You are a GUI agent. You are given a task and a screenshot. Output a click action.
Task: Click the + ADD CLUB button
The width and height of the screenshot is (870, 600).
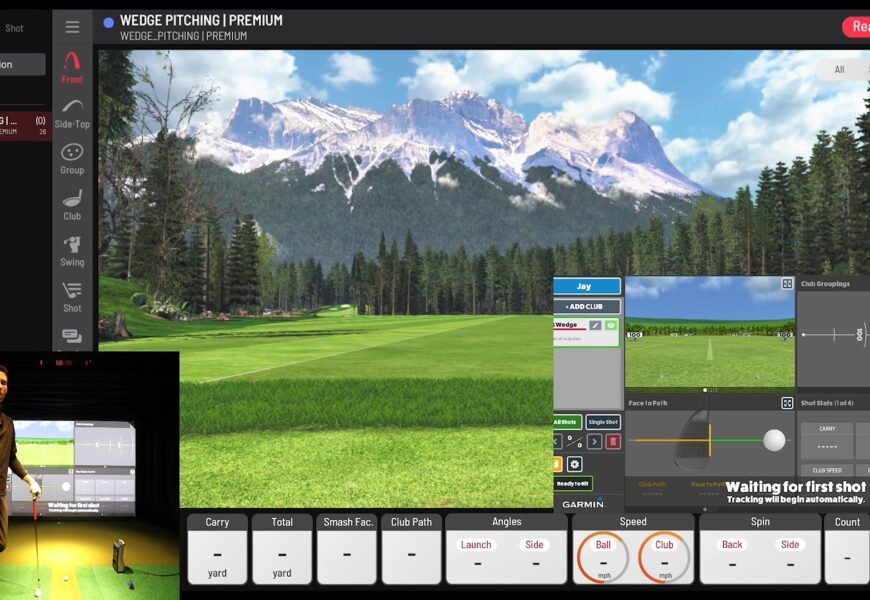(x=586, y=306)
